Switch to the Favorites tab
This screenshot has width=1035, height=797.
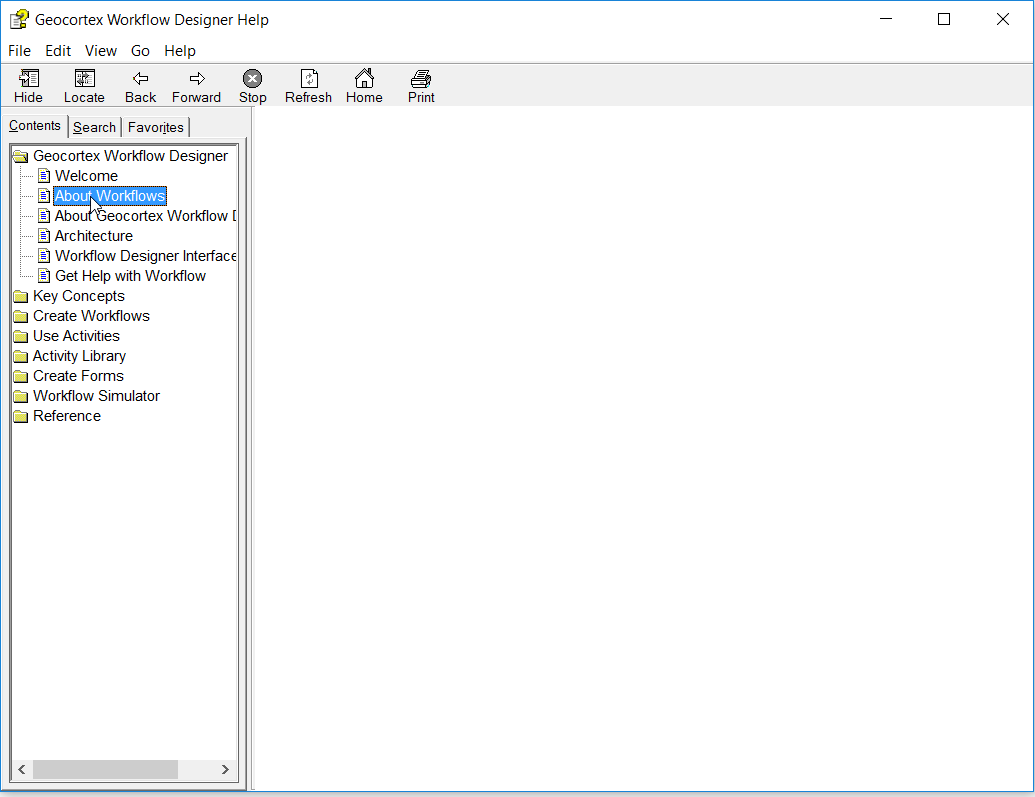tap(156, 127)
